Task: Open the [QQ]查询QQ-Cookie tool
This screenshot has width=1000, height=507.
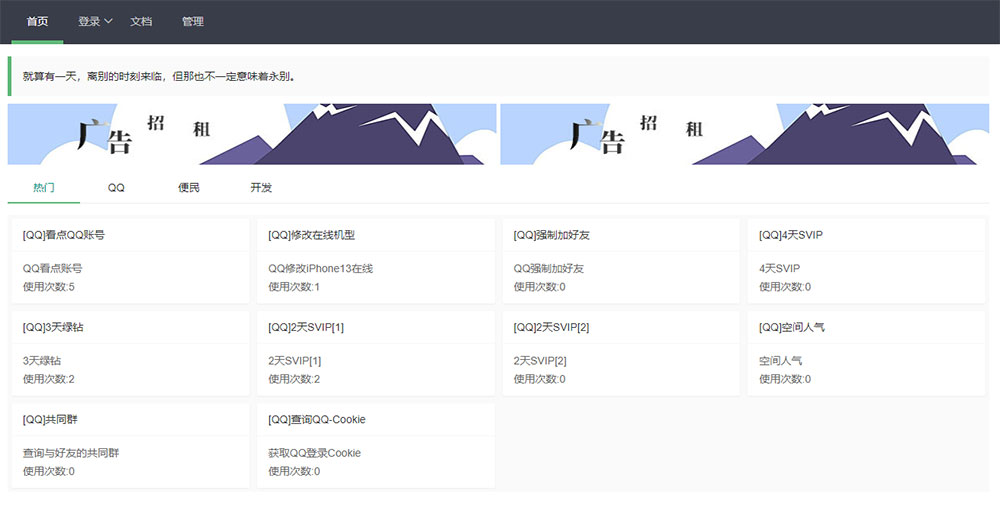Action: coord(375,444)
